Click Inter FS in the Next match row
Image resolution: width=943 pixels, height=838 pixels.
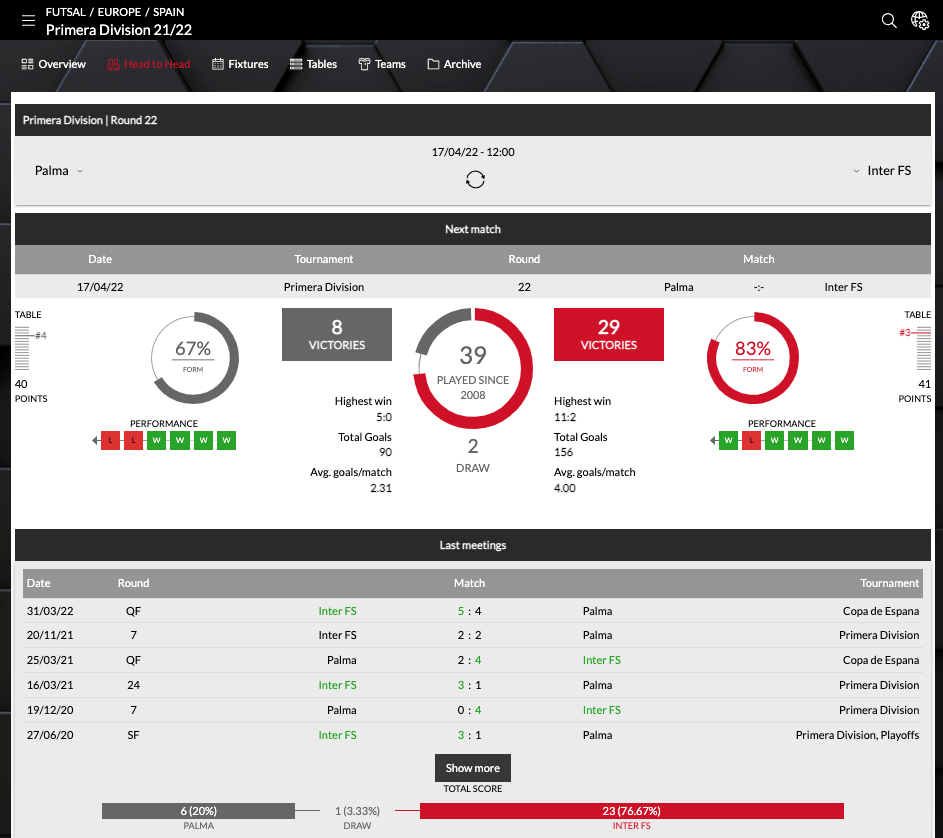click(x=843, y=287)
